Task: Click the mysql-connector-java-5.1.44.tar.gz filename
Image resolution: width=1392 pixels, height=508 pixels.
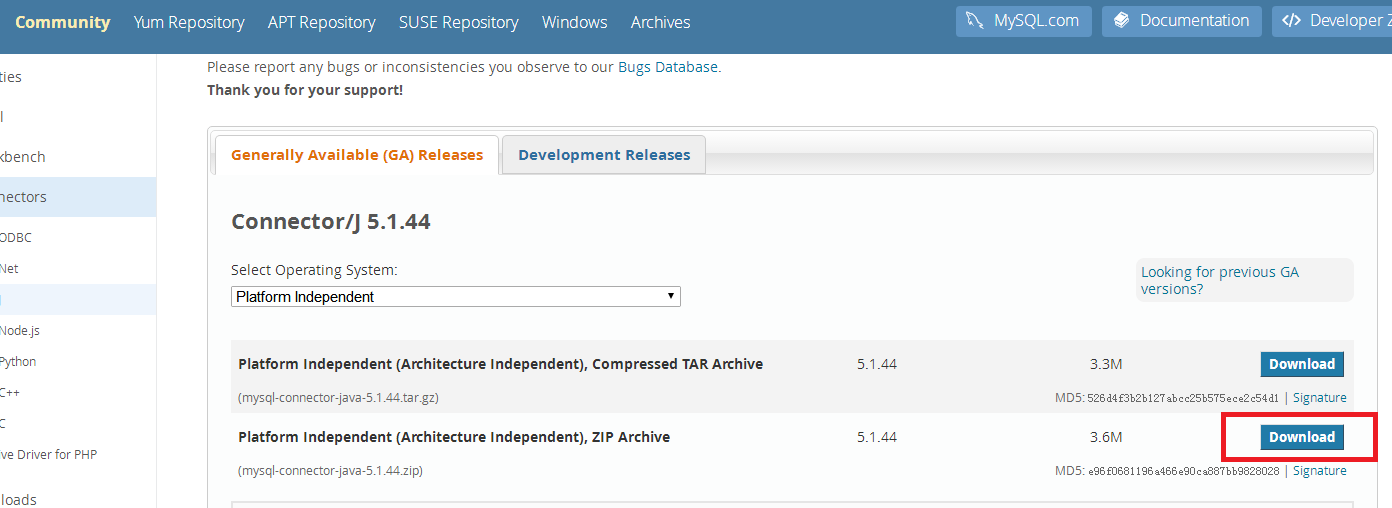Action: 338,398
